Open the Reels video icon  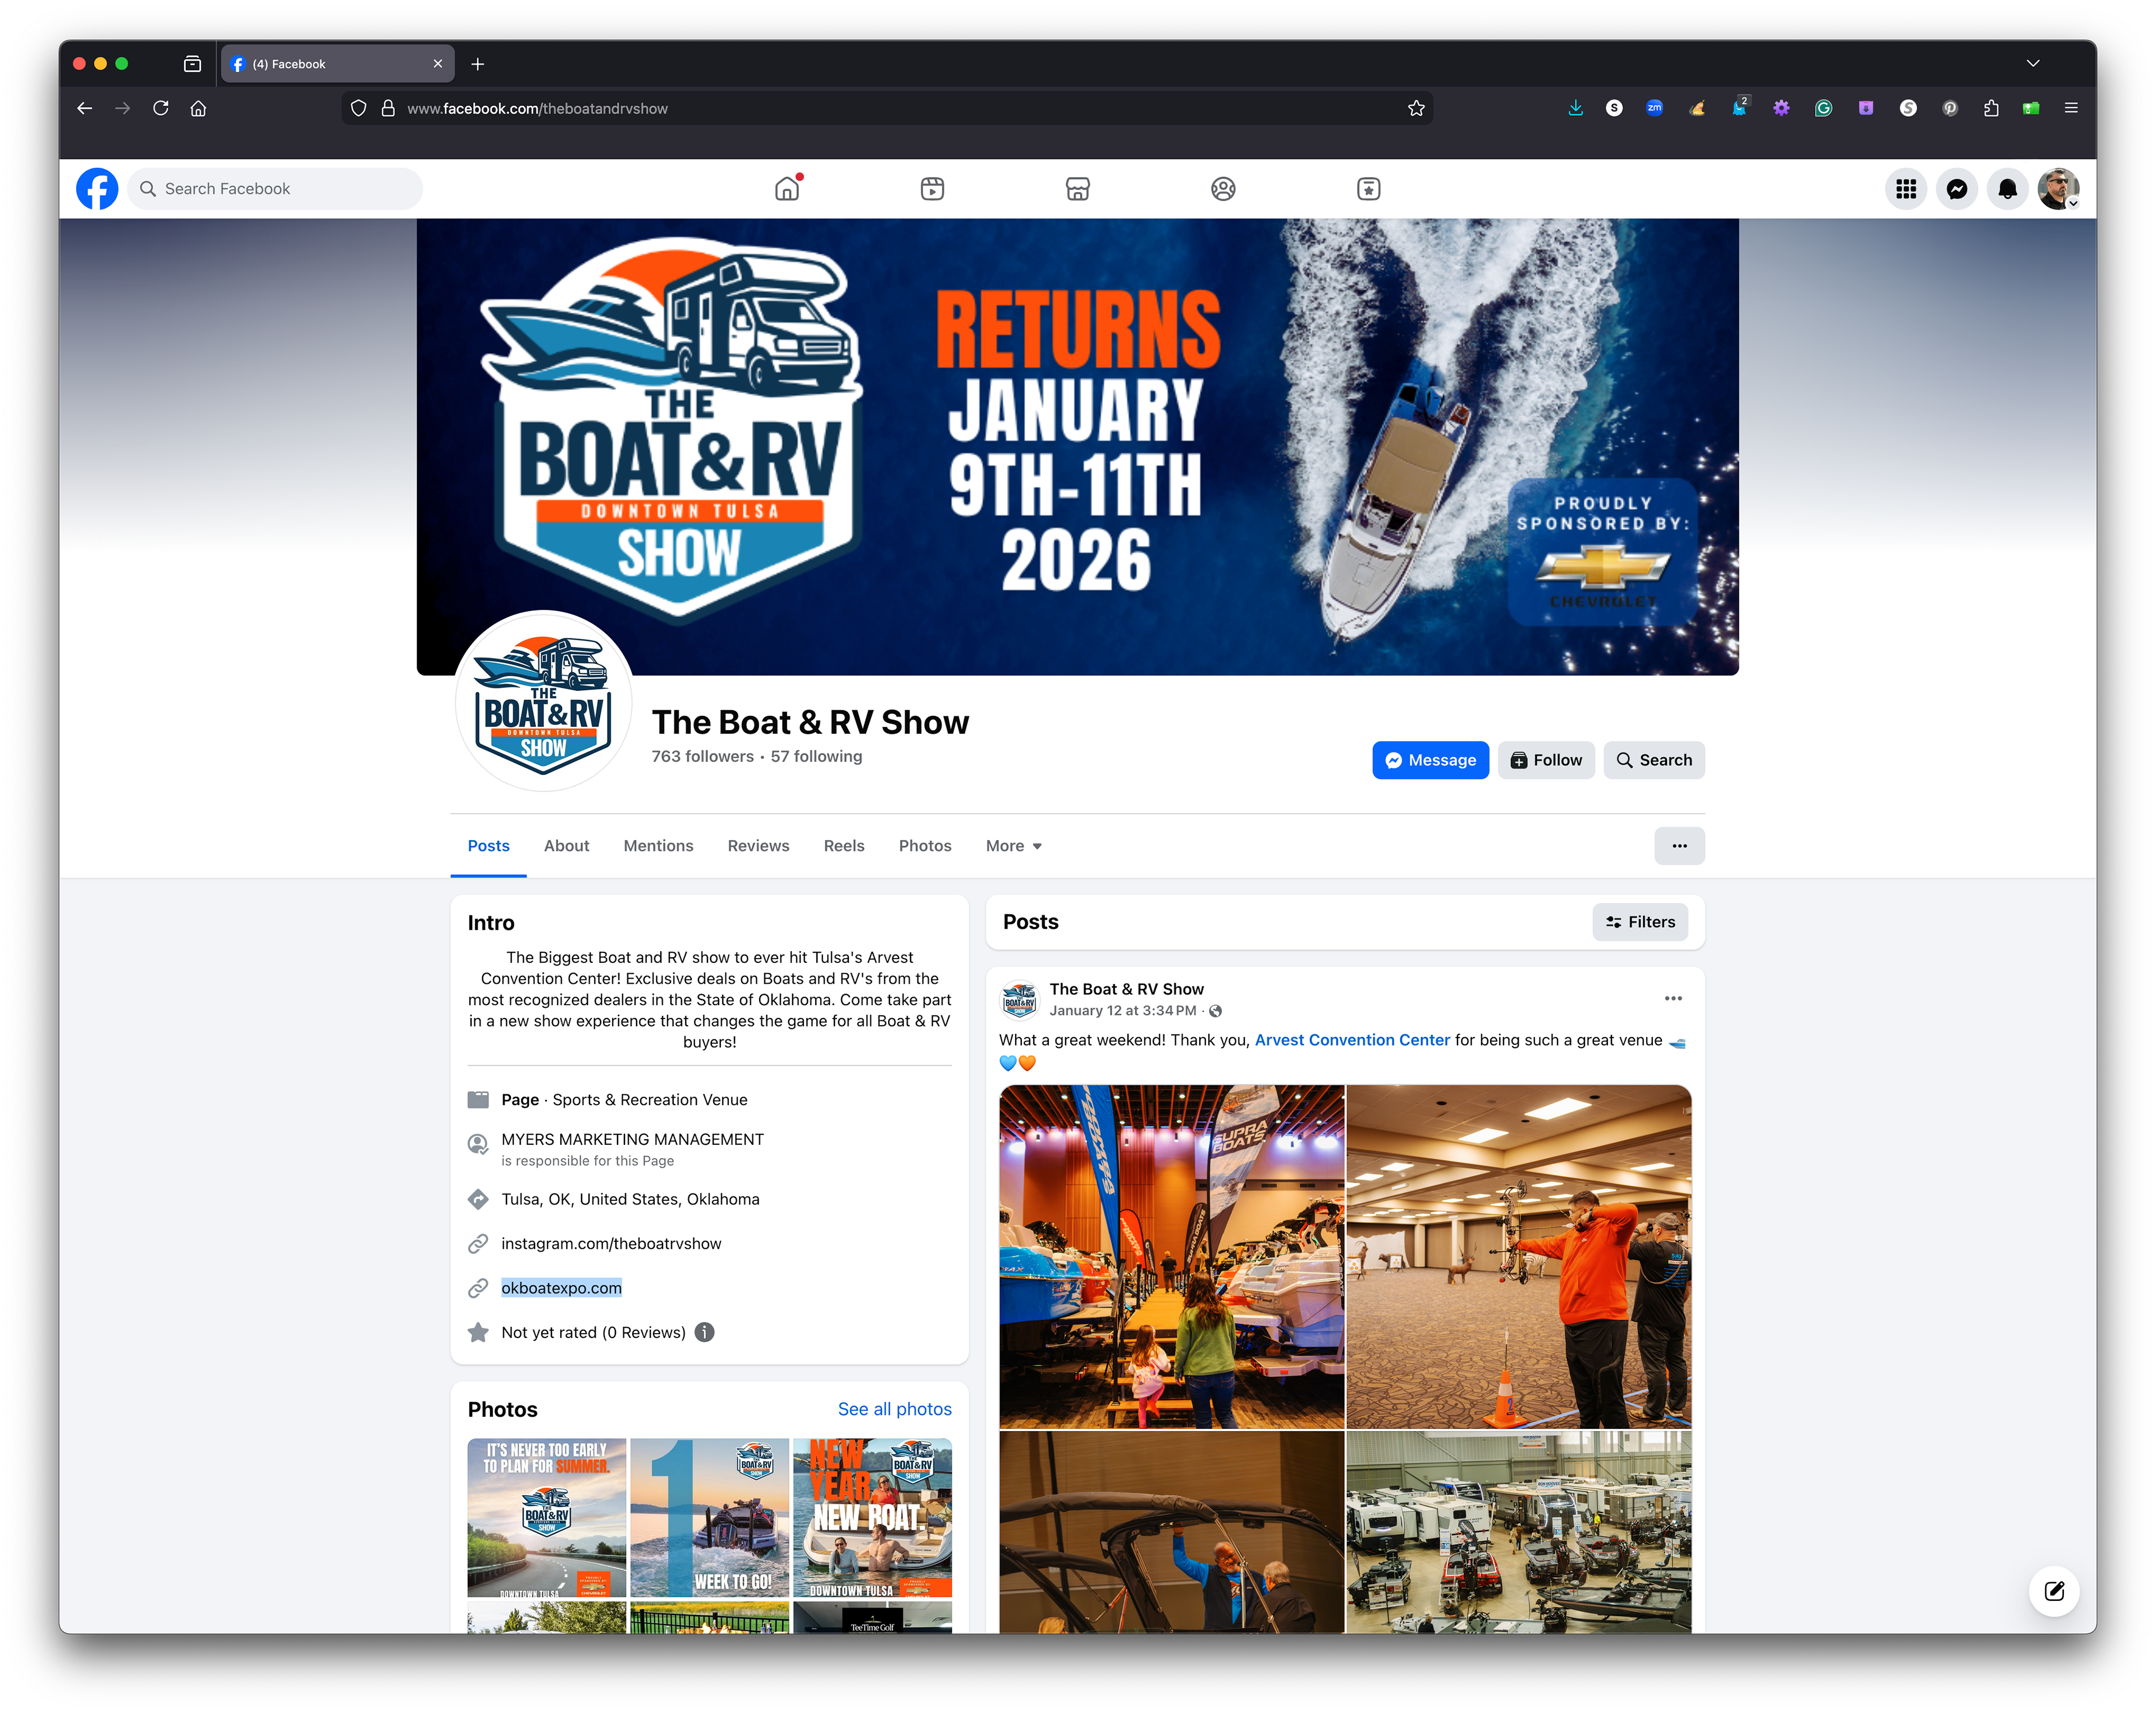932,189
